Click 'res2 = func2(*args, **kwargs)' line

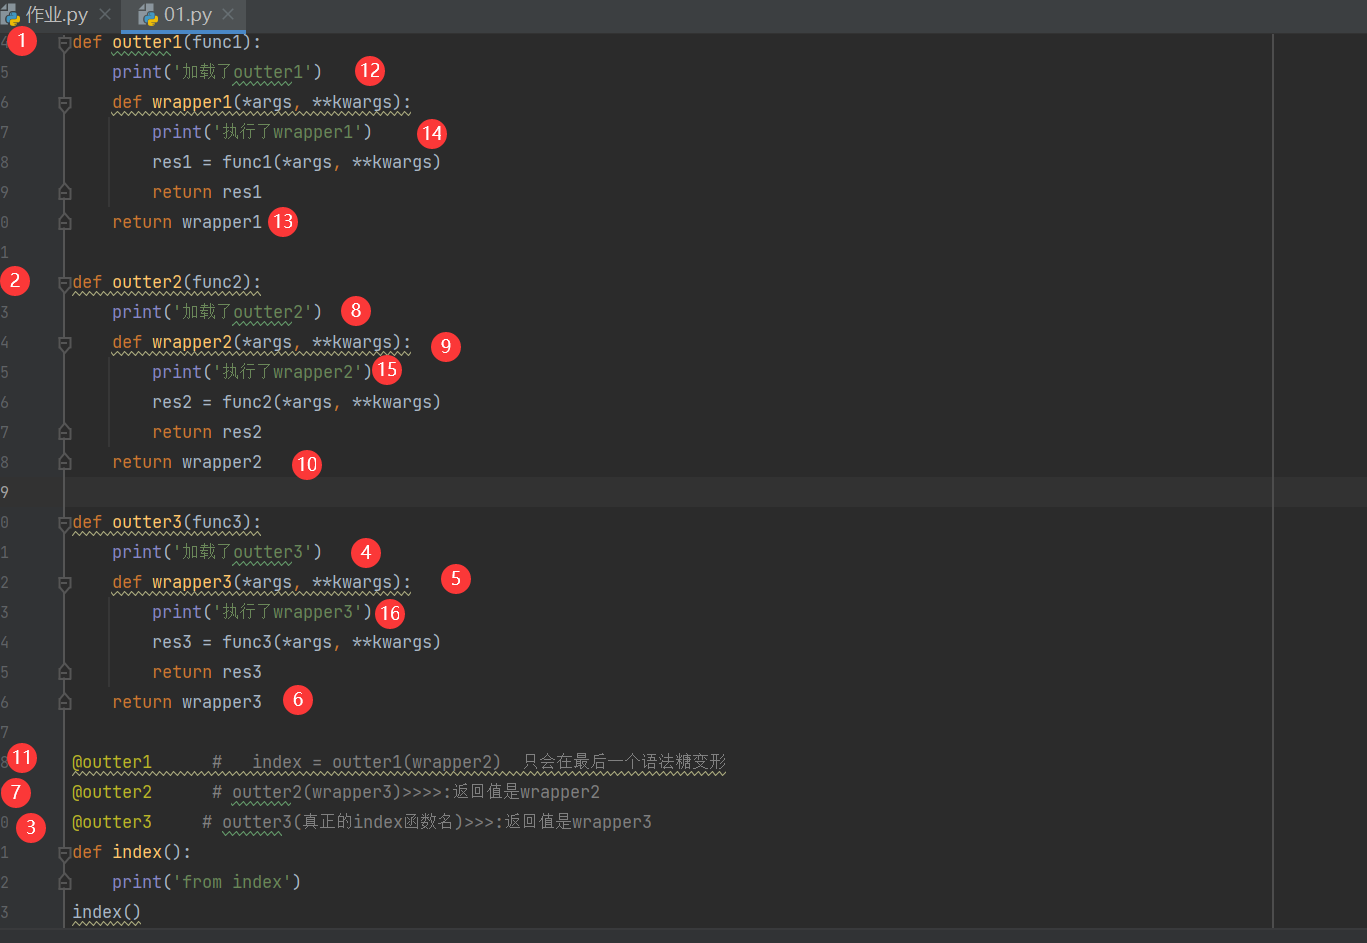click(x=296, y=402)
